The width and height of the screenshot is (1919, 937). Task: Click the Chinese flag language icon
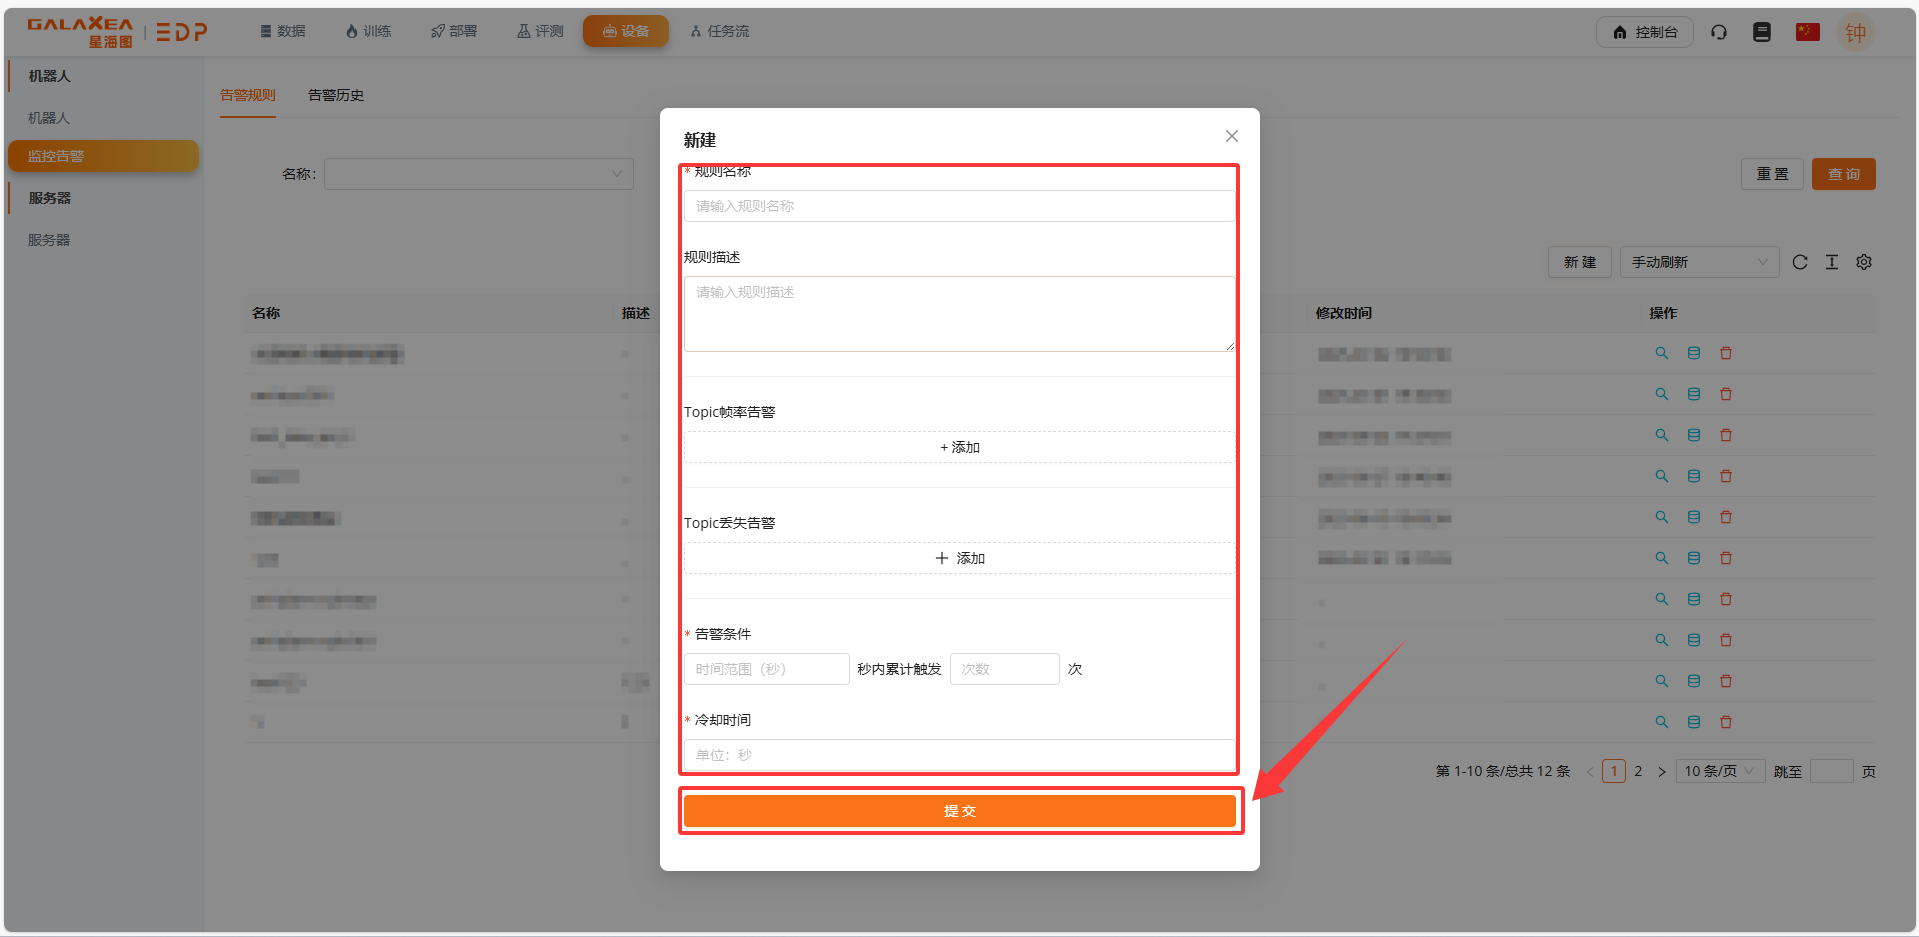(1807, 32)
